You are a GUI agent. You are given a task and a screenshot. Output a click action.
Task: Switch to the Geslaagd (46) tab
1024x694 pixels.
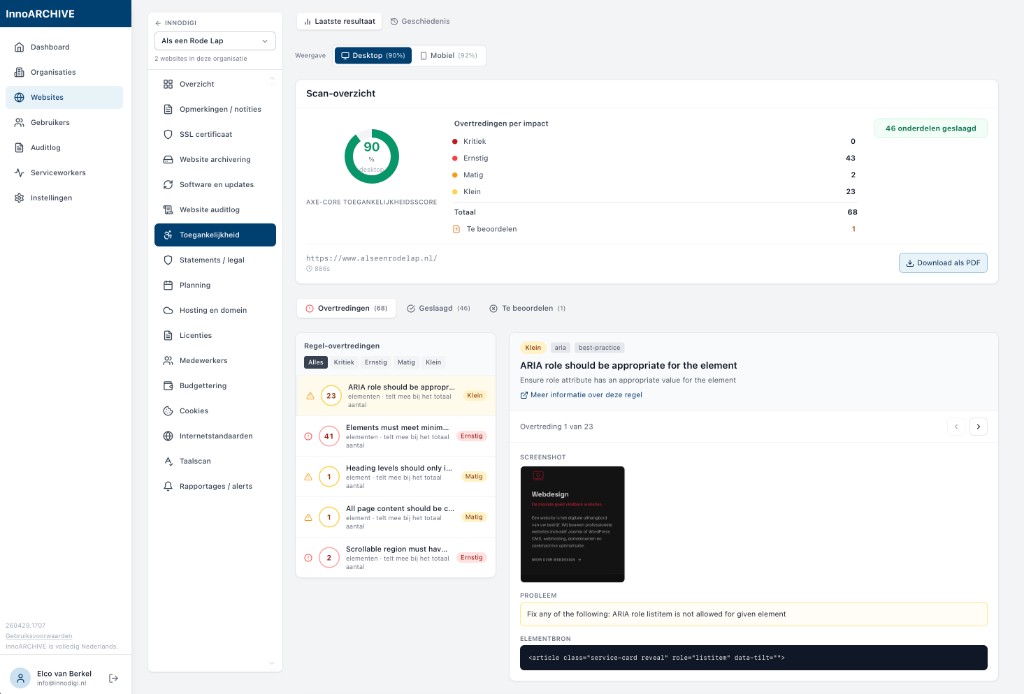(x=438, y=308)
